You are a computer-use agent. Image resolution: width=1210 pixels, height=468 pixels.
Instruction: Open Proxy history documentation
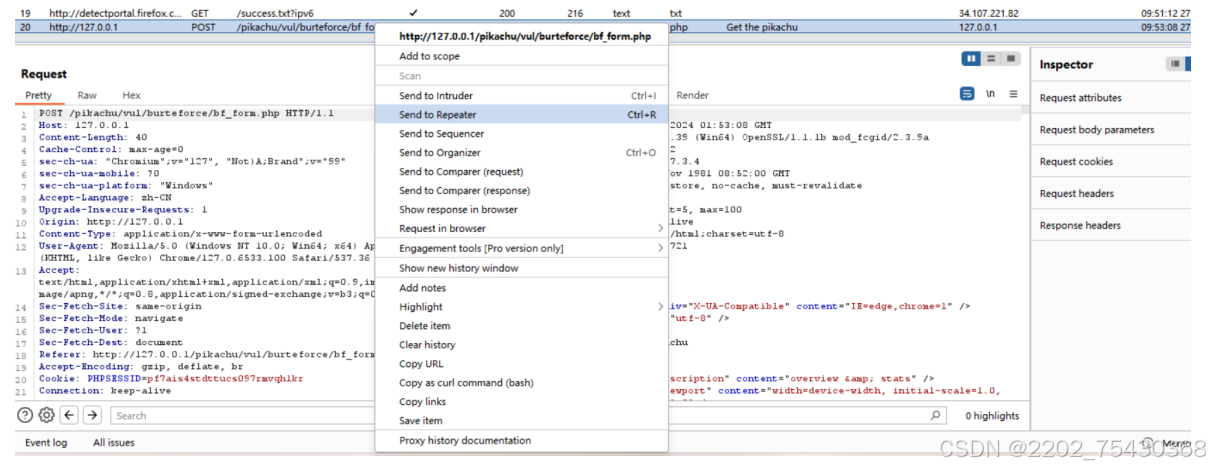click(521, 441)
